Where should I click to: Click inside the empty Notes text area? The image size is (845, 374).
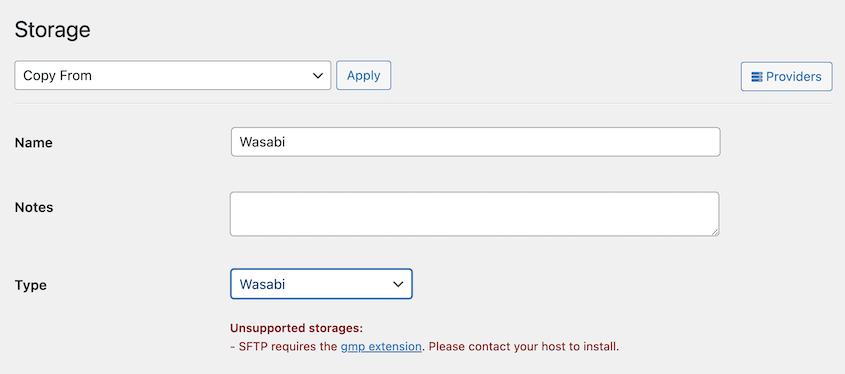click(475, 214)
